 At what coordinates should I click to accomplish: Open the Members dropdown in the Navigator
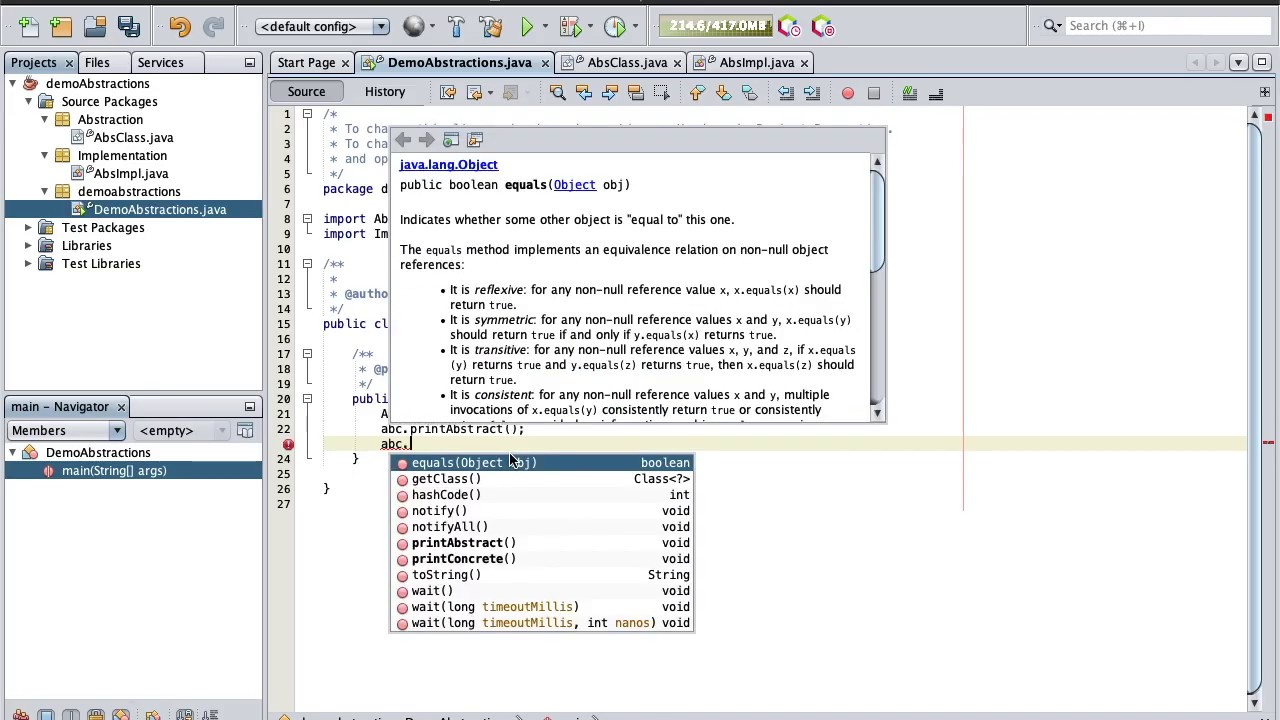click(x=67, y=431)
